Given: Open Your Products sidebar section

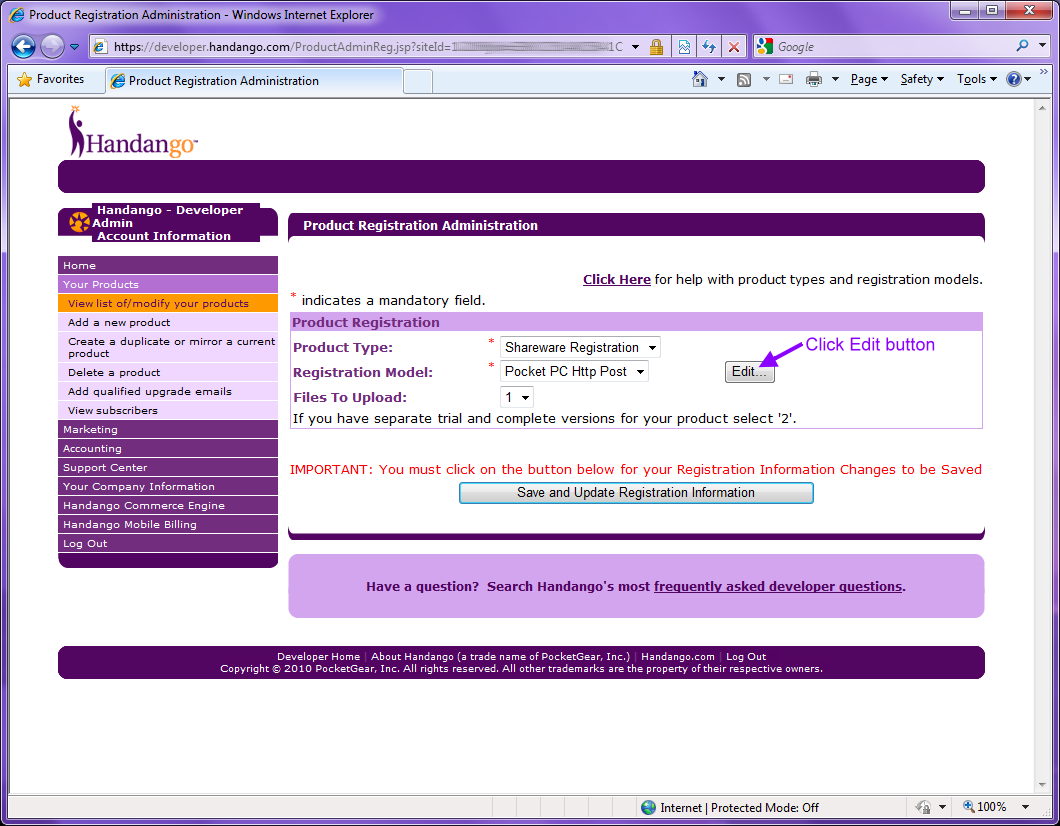Looking at the screenshot, I should click(x=168, y=284).
